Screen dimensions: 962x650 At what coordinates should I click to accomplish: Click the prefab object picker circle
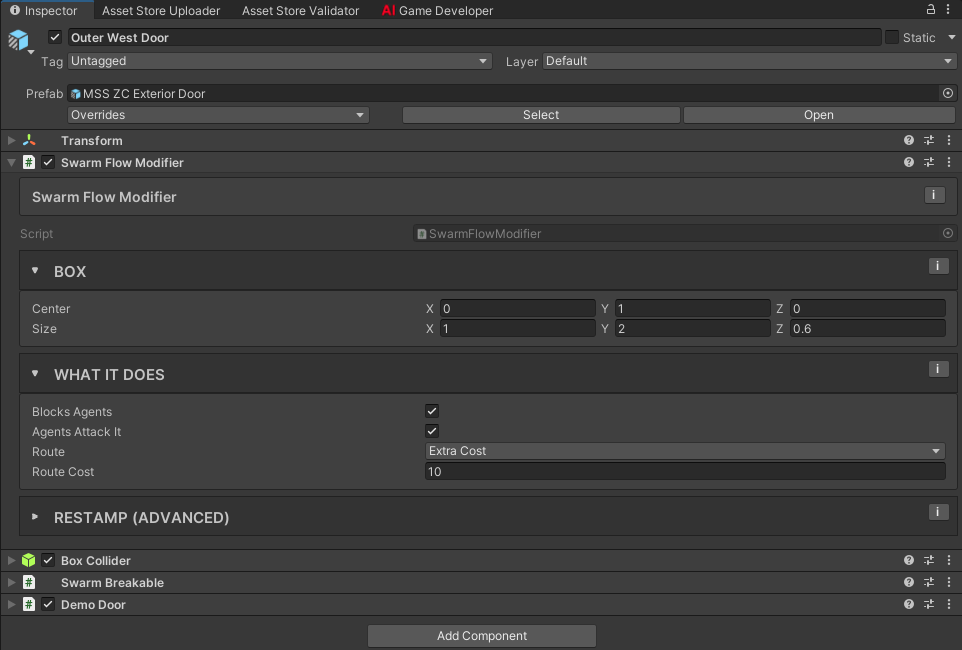(948, 93)
